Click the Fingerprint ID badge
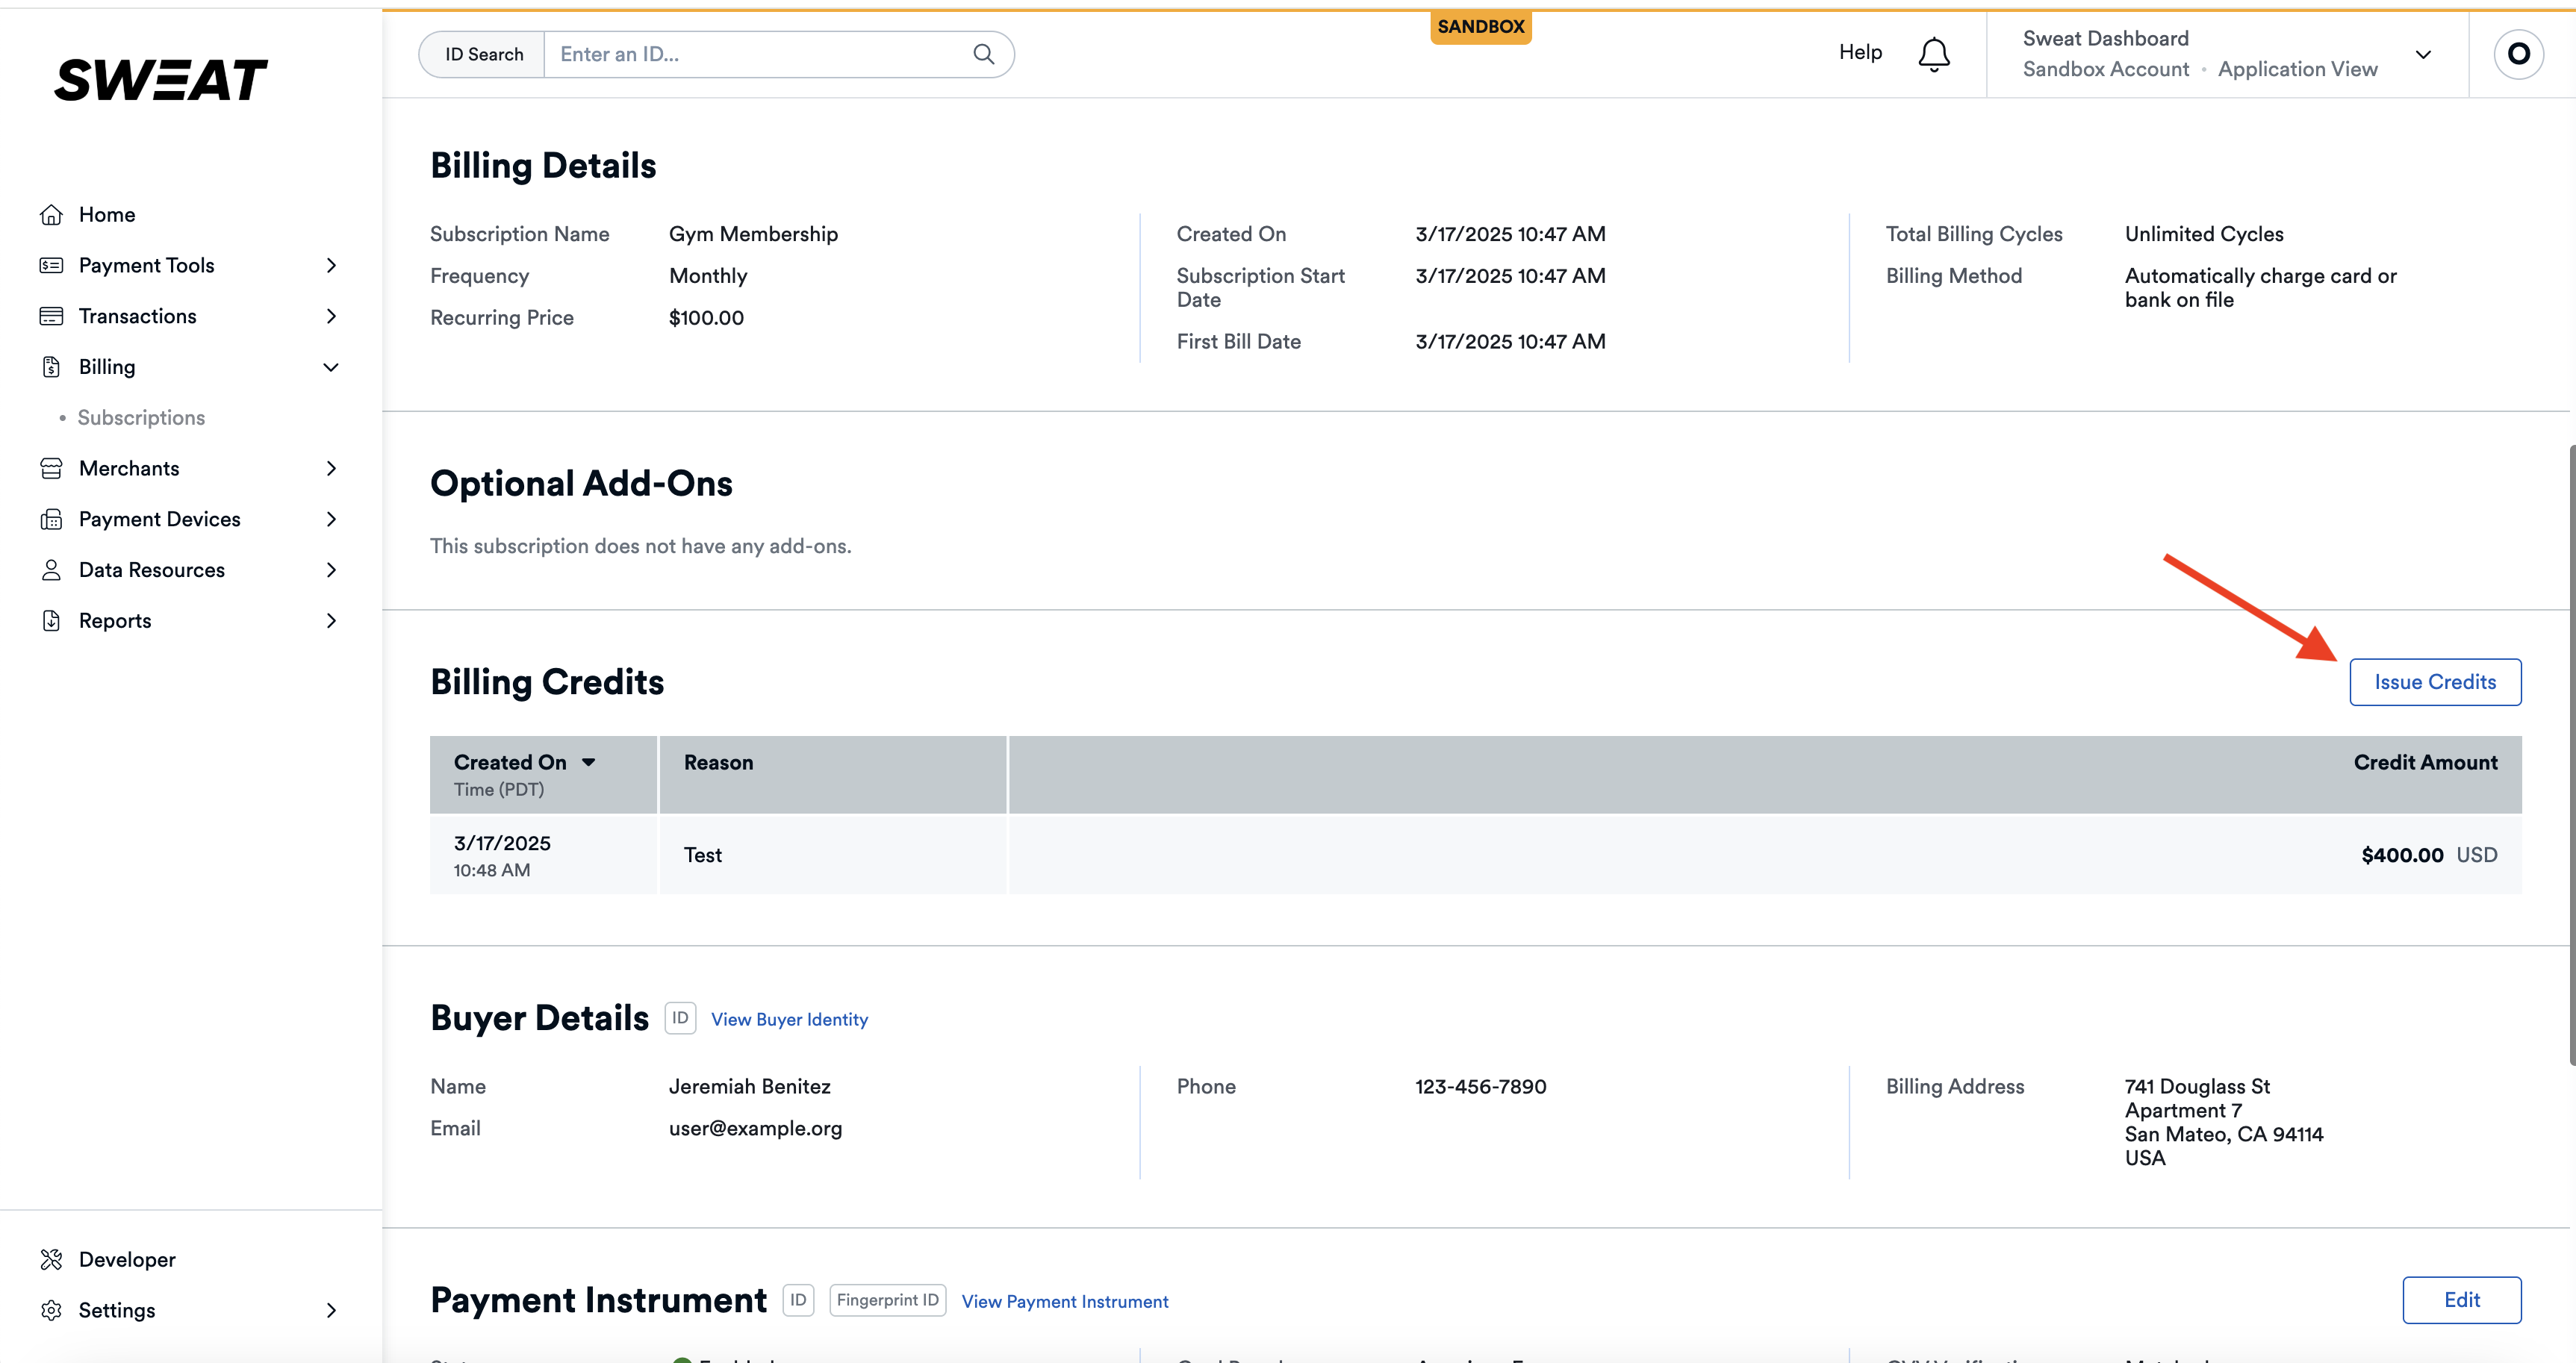 [x=888, y=1300]
